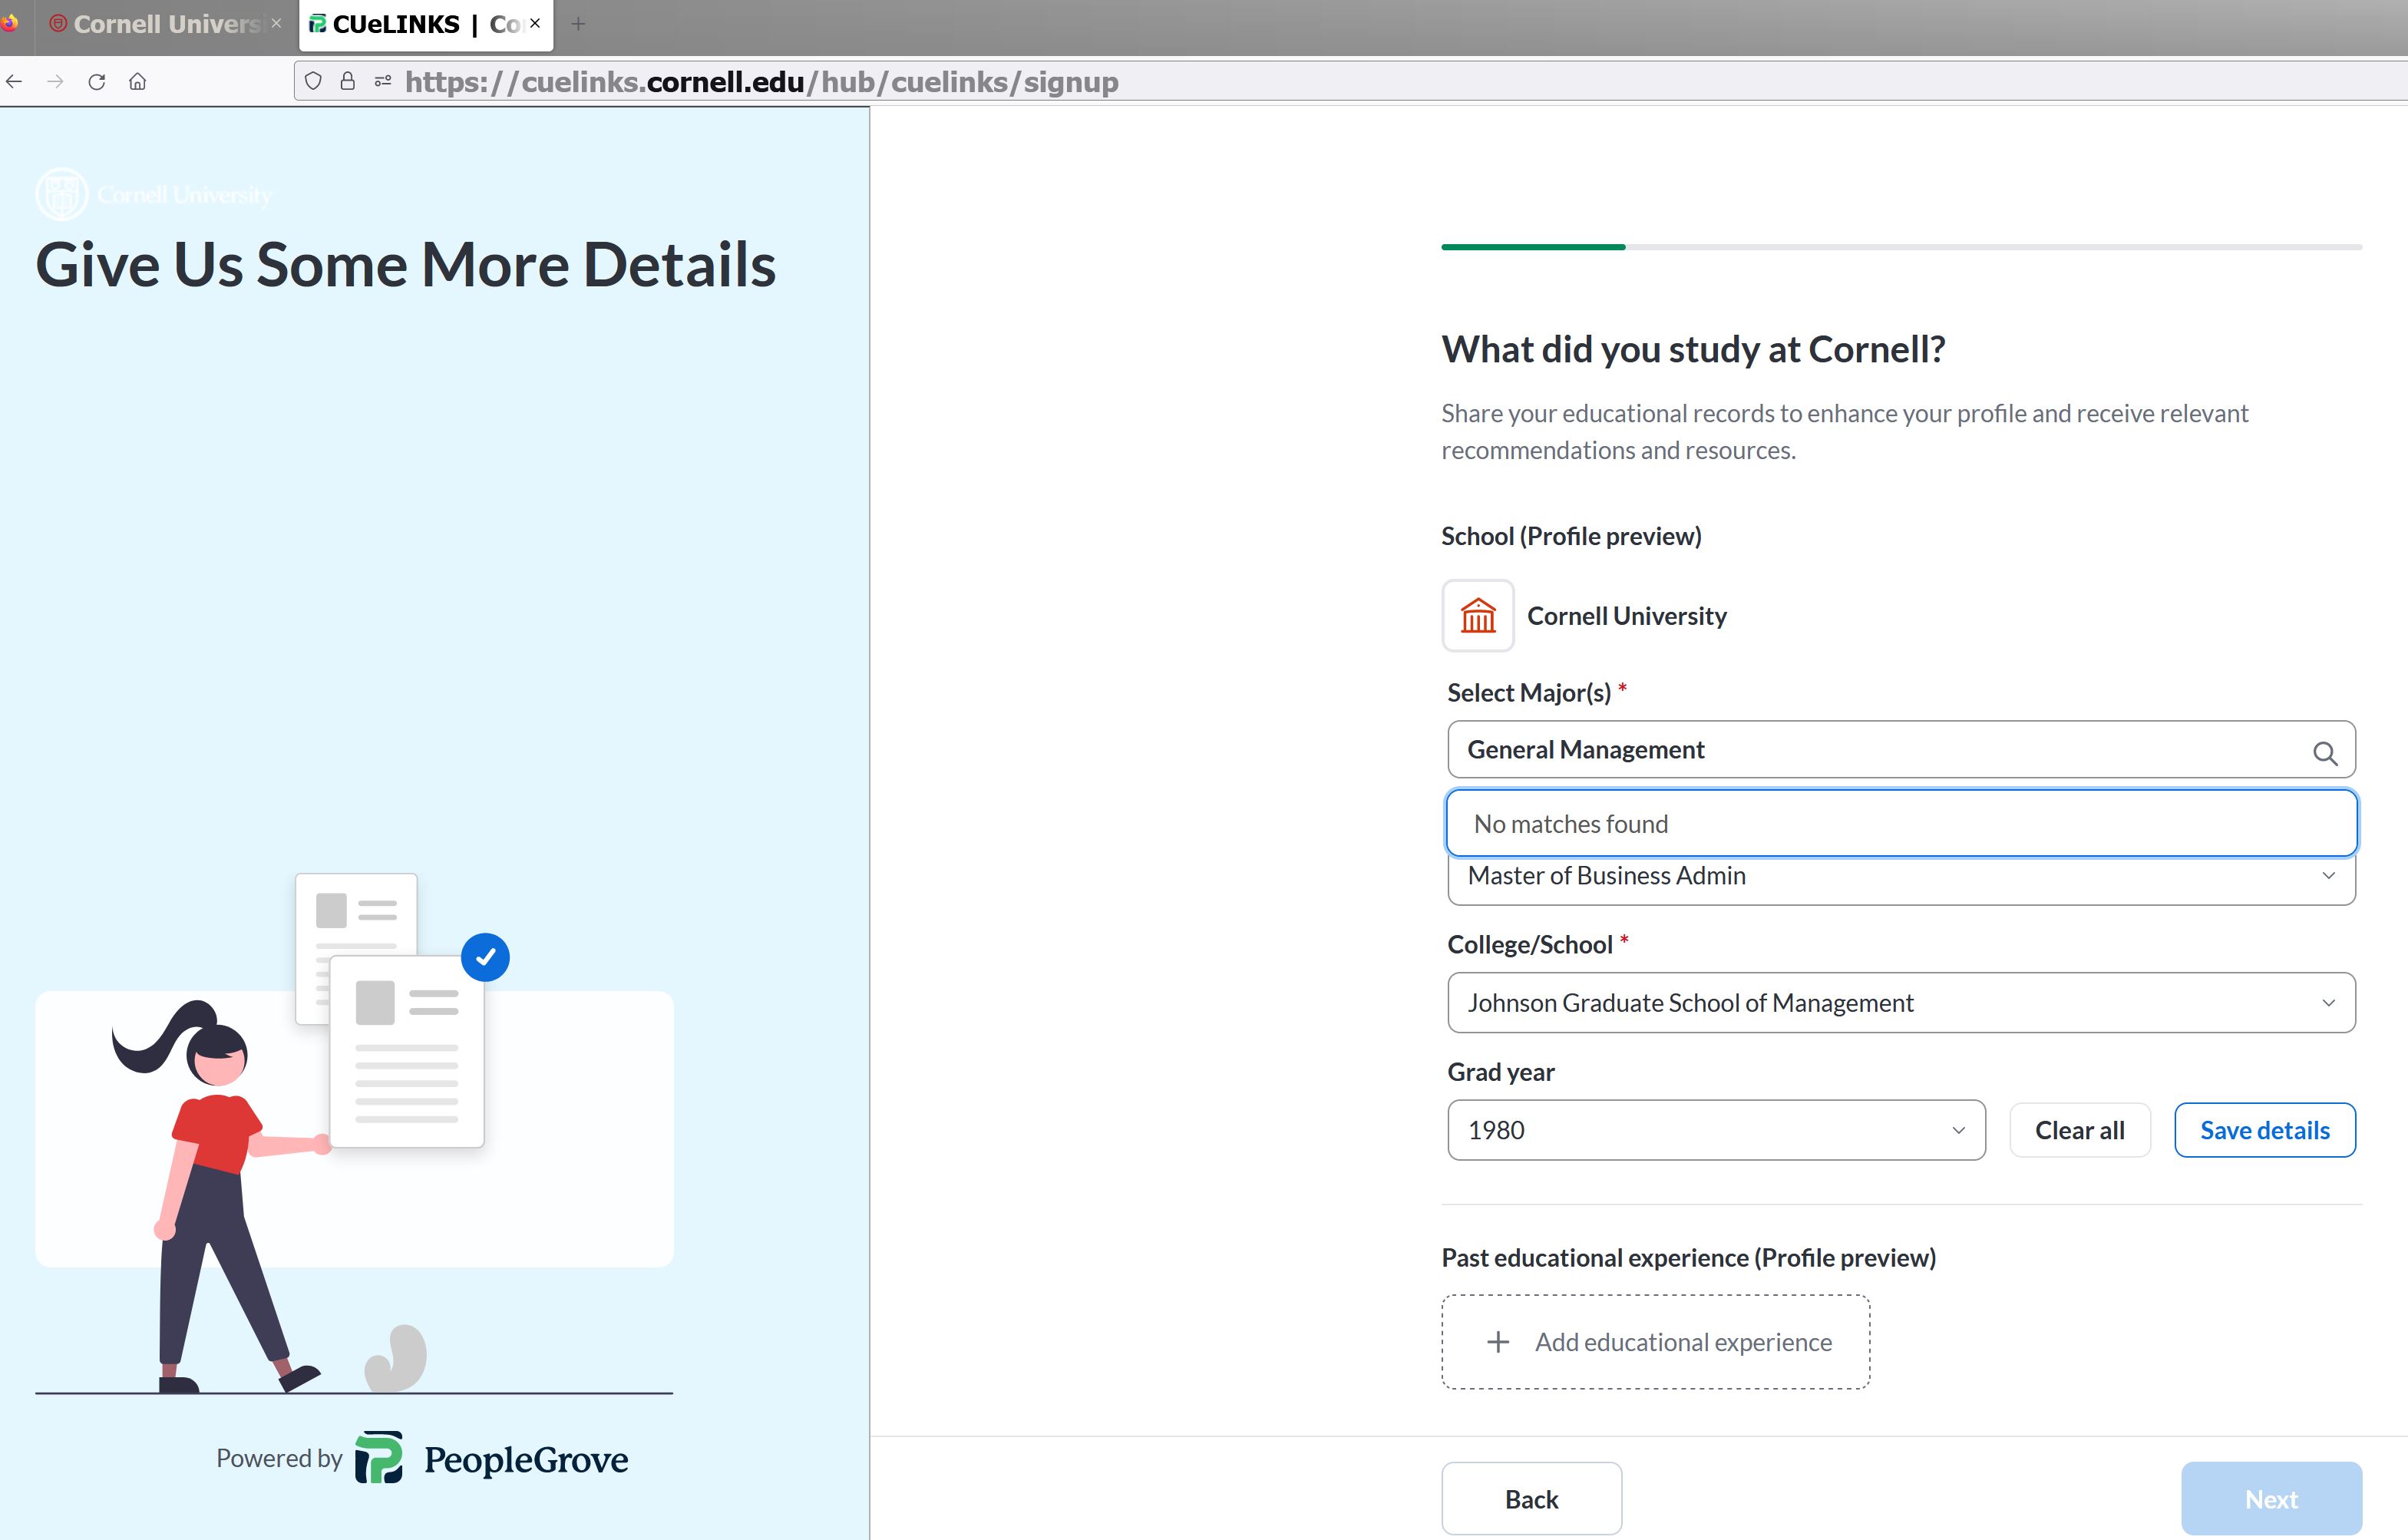
Task: Click the search magnifier icon in Major field
Action: tap(2324, 753)
